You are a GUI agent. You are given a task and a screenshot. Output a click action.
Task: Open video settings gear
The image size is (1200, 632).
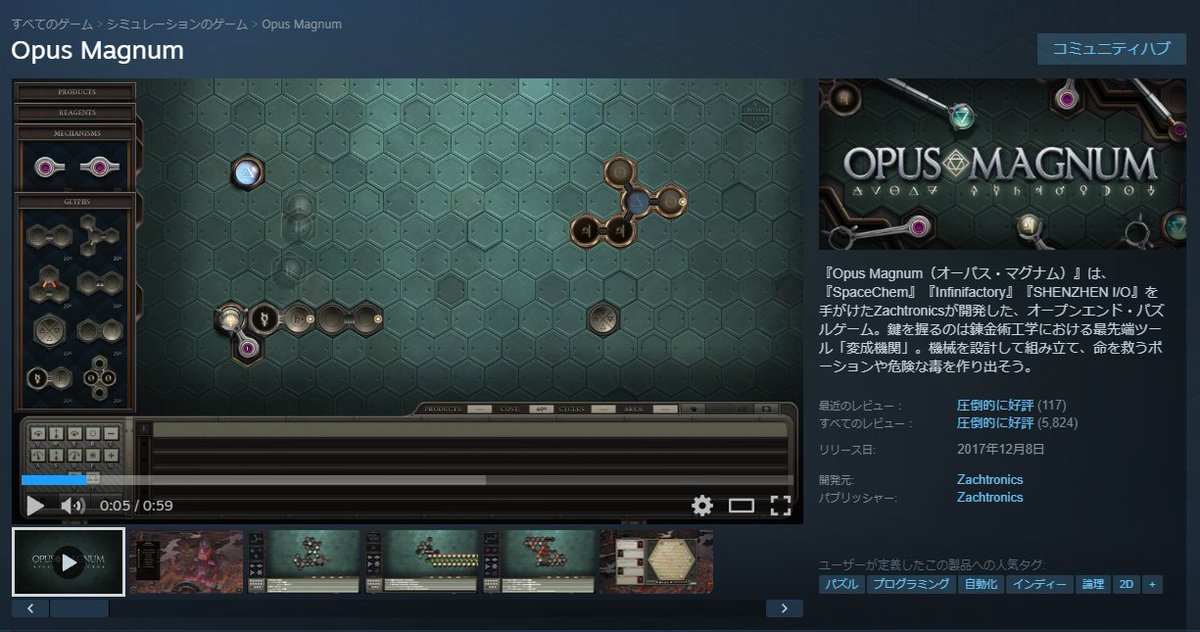(702, 505)
